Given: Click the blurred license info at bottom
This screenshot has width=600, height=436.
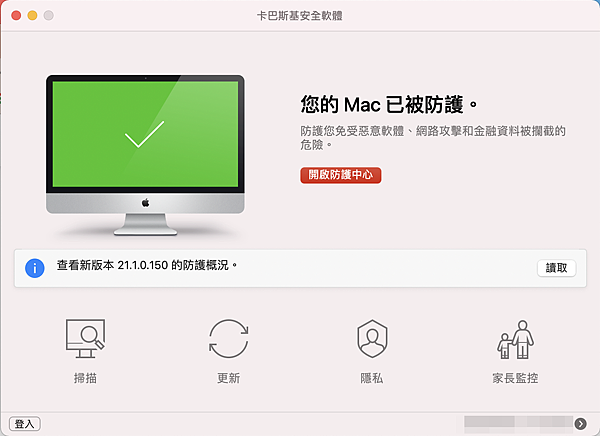Looking at the screenshot, I should point(518,425).
